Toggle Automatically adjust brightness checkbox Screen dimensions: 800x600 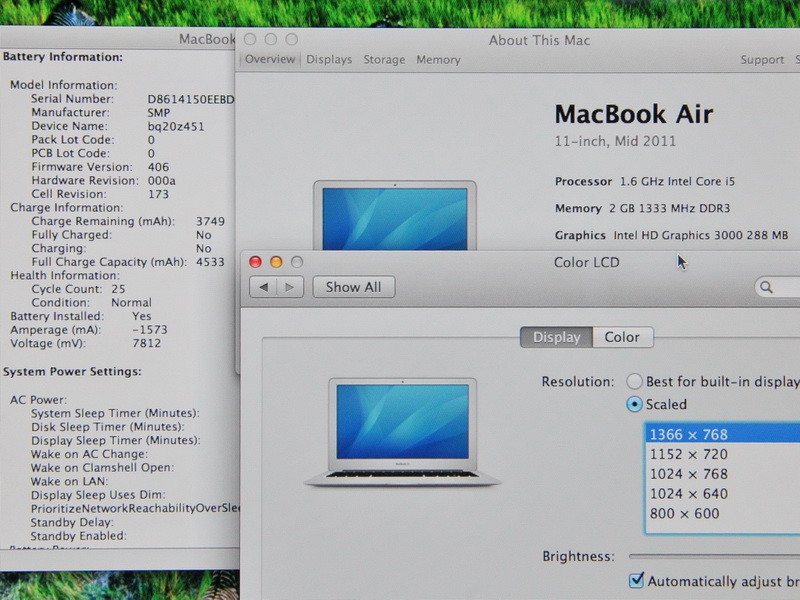[x=636, y=581]
